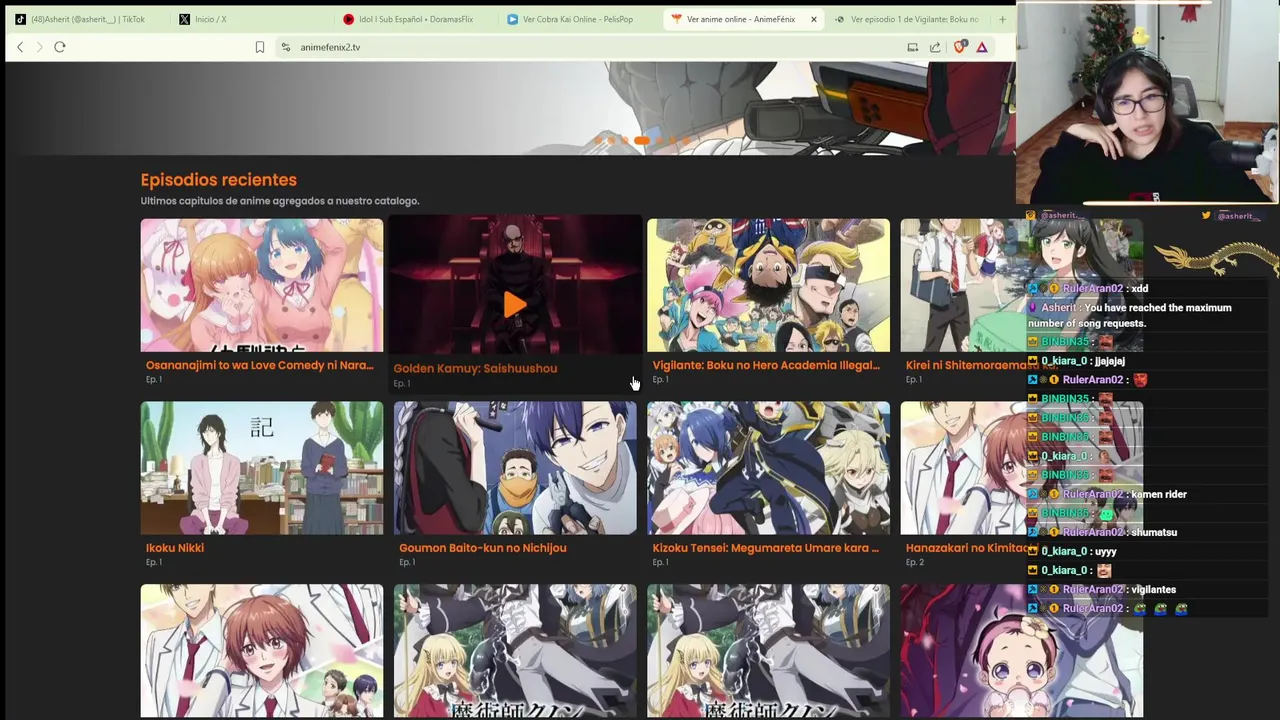Open Osananajimi to wa Love Comedy title link
The height and width of the screenshot is (720, 1280).
click(x=259, y=366)
